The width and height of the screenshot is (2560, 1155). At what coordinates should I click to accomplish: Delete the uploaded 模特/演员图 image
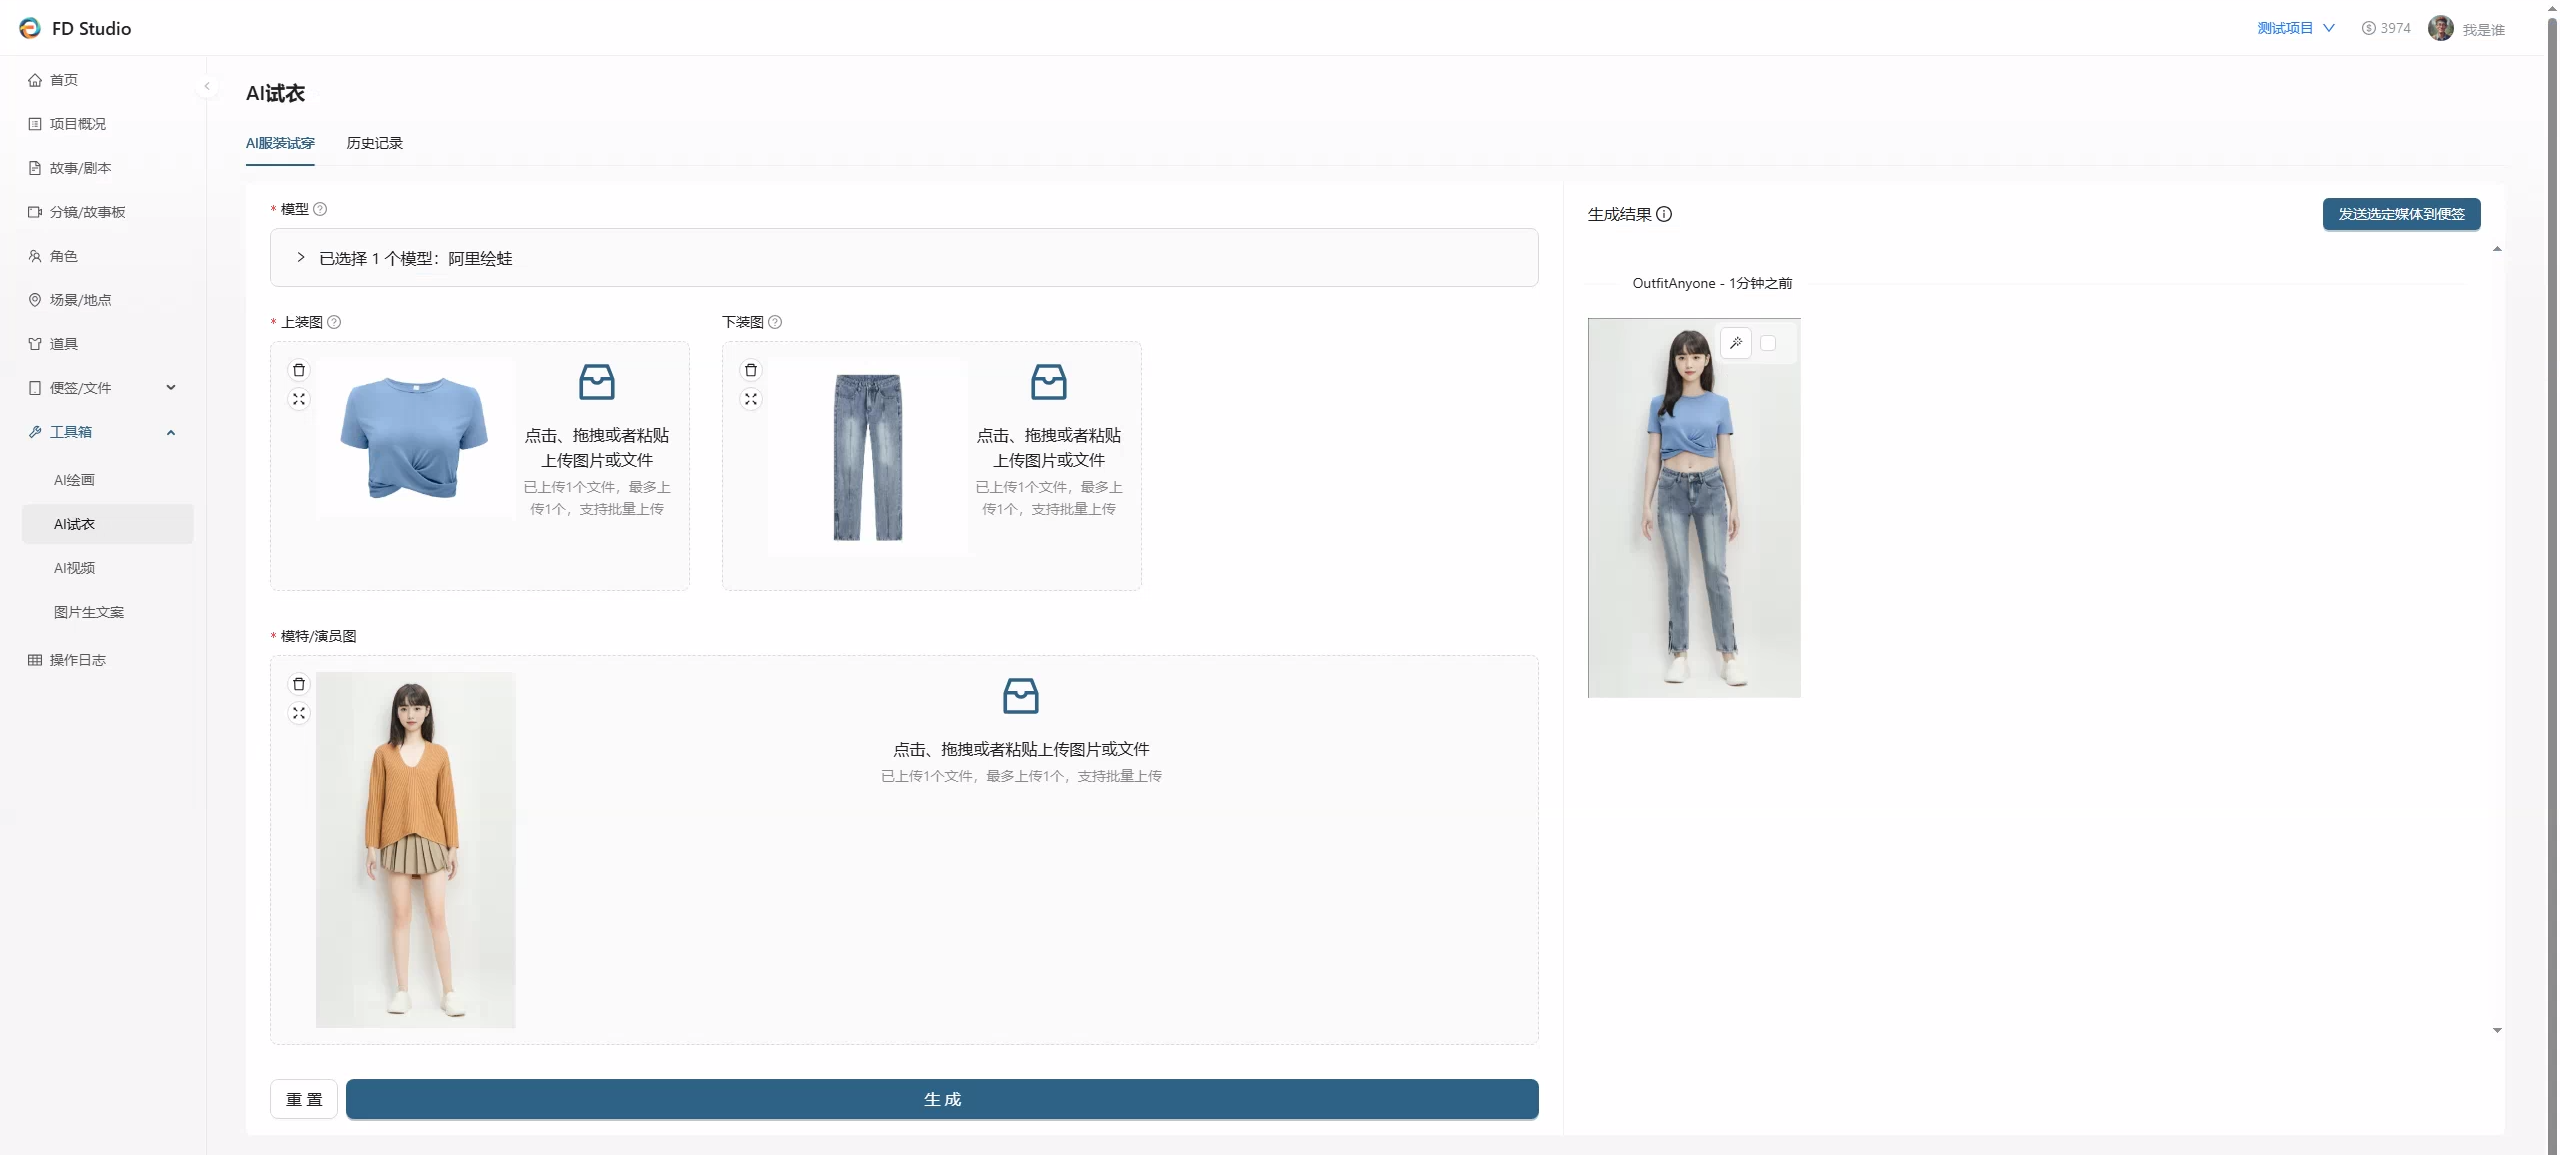pyautogui.click(x=299, y=684)
